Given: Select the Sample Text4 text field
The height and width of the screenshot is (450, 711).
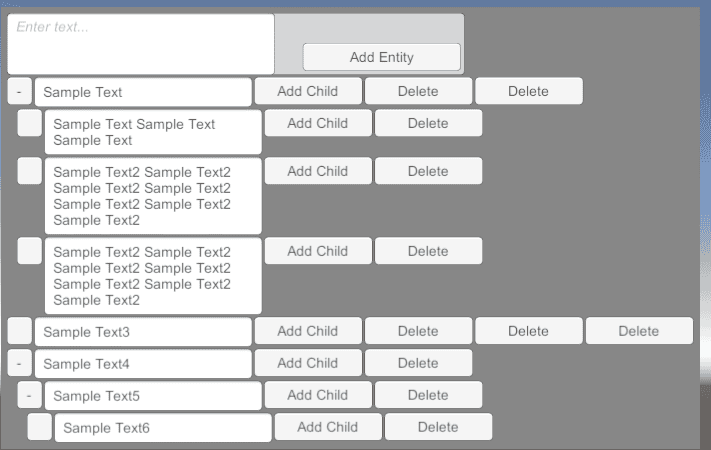Looking at the screenshot, I should pyautogui.click(x=143, y=364).
